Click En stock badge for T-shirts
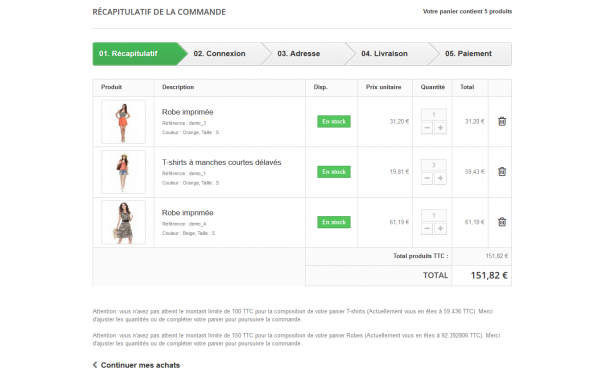610x390 pixels. click(x=334, y=172)
